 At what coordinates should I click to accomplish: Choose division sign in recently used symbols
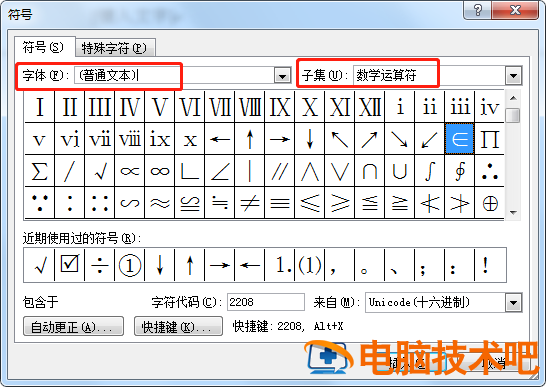coord(100,265)
